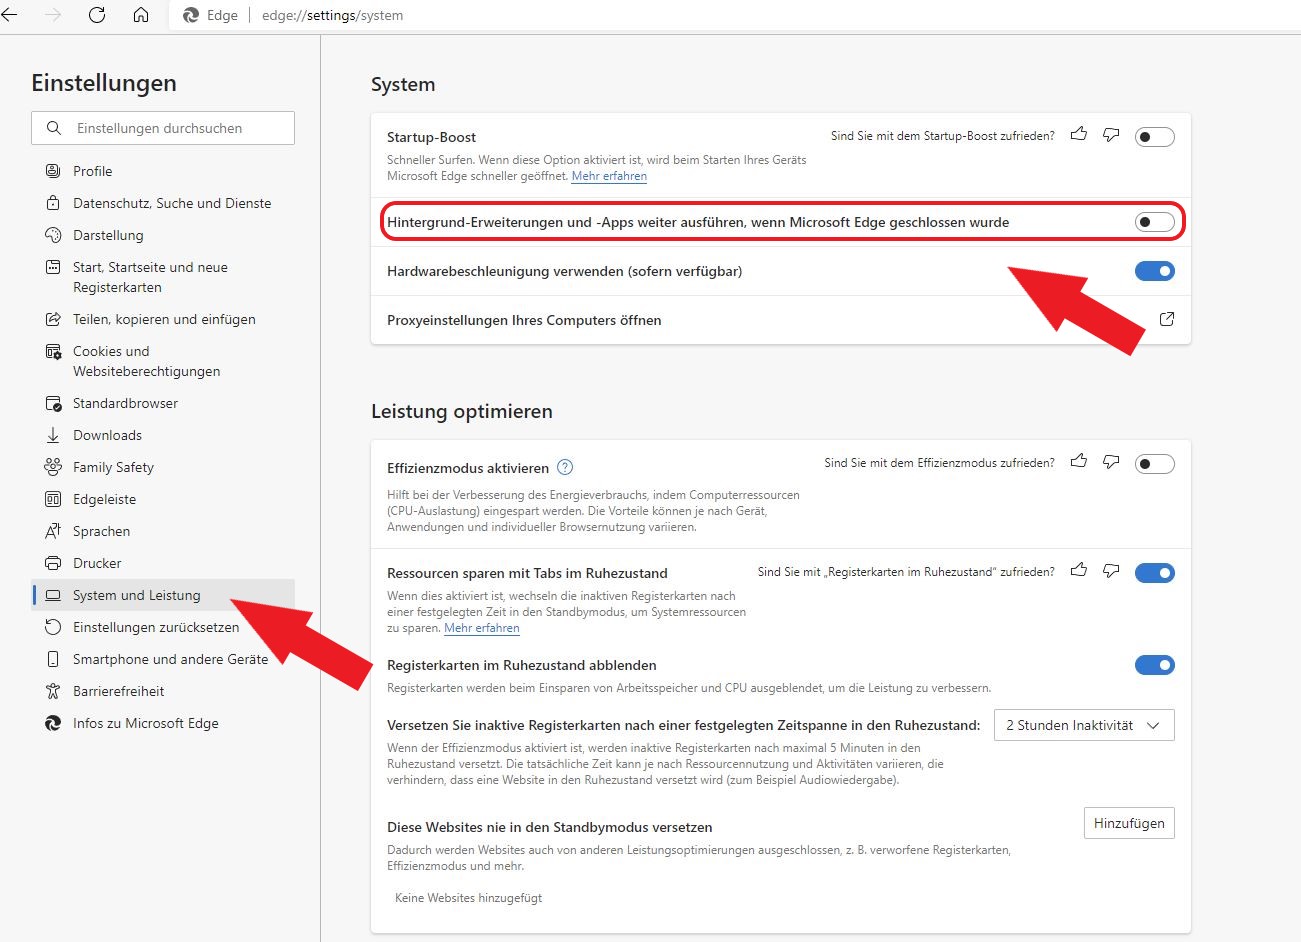Go to home with house icon
The width and height of the screenshot is (1301, 942).
click(x=141, y=15)
